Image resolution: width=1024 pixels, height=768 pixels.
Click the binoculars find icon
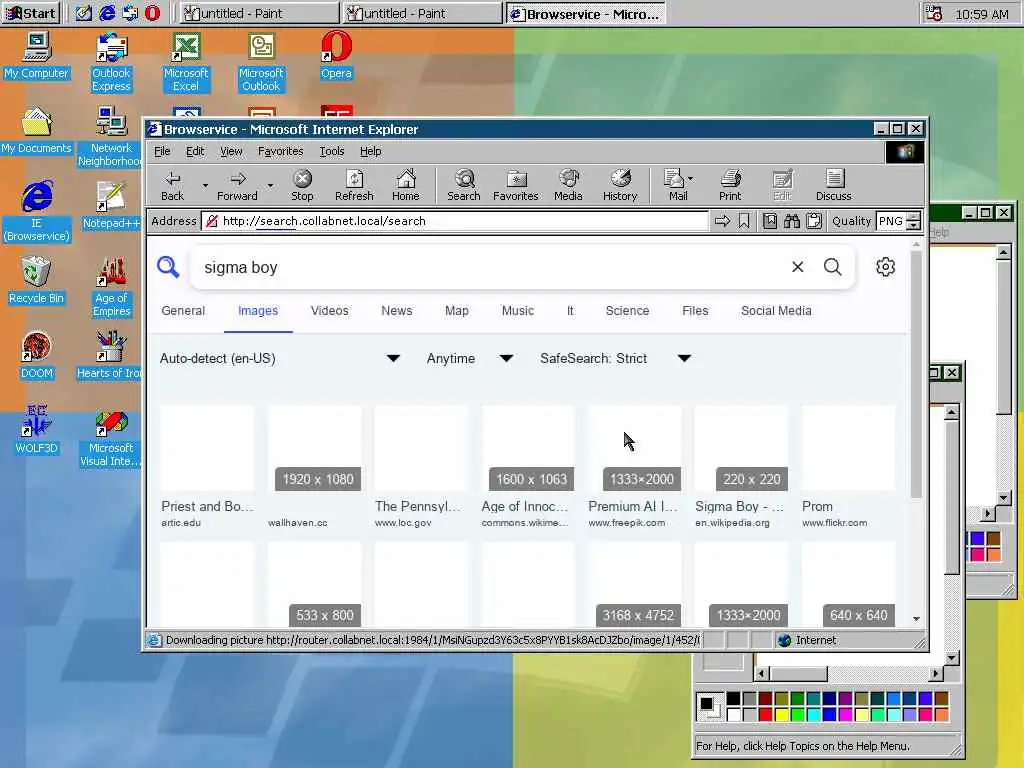click(792, 221)
